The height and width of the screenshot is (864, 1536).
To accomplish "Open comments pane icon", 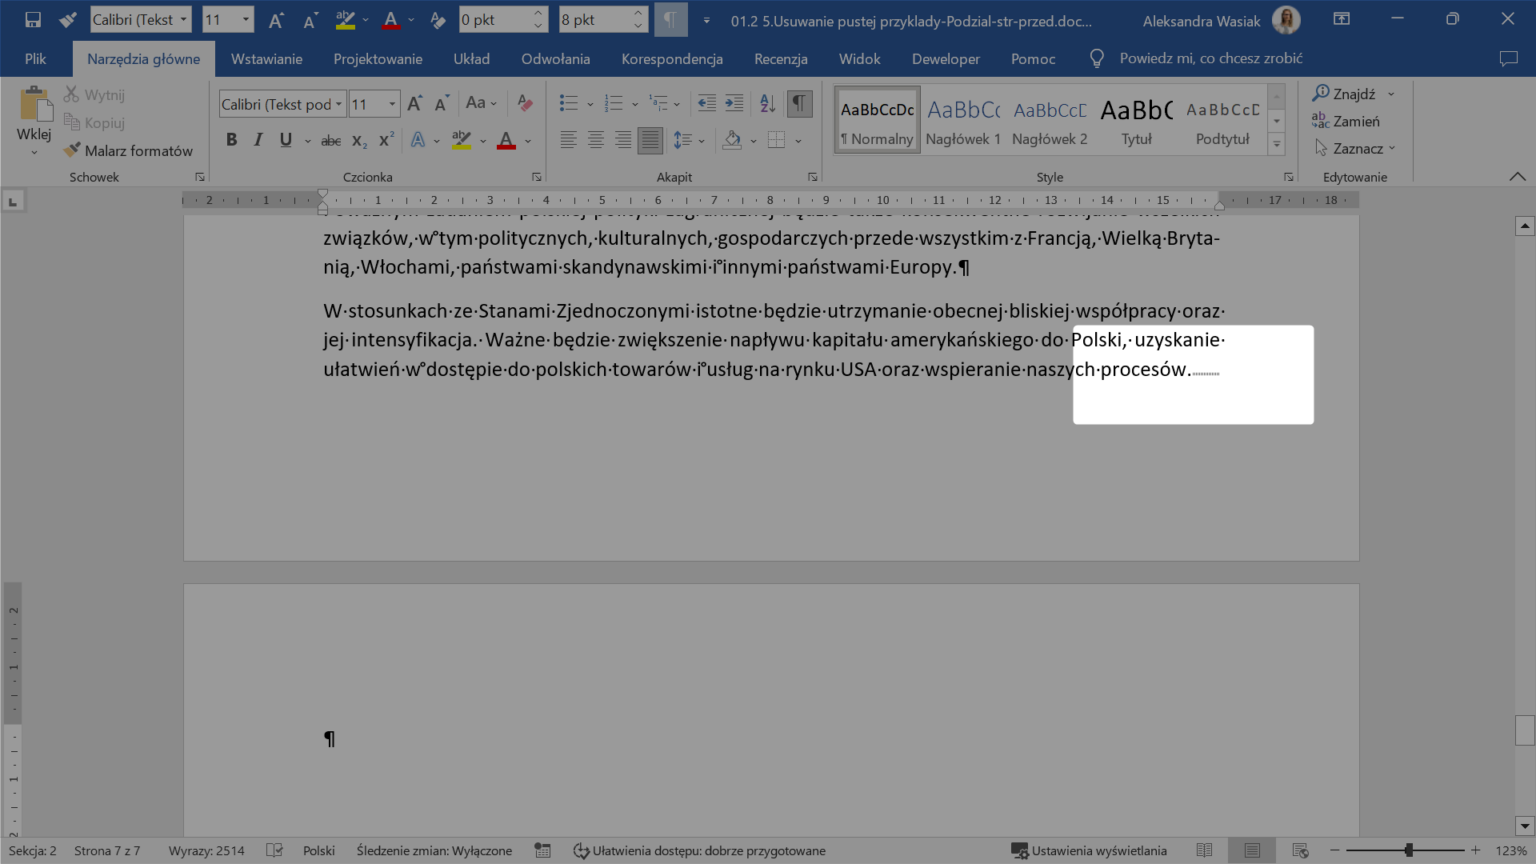I will coord(1509,59).
